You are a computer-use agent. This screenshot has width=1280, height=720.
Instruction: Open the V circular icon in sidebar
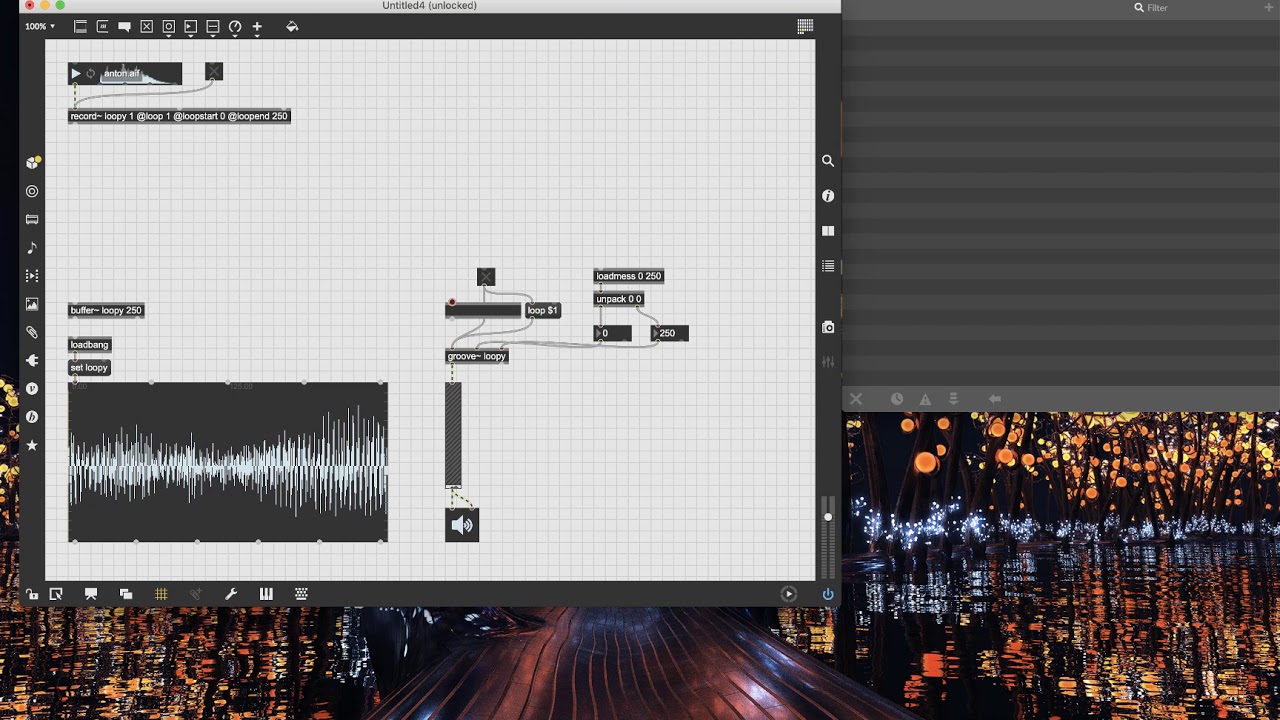click(x=32, y=388)
